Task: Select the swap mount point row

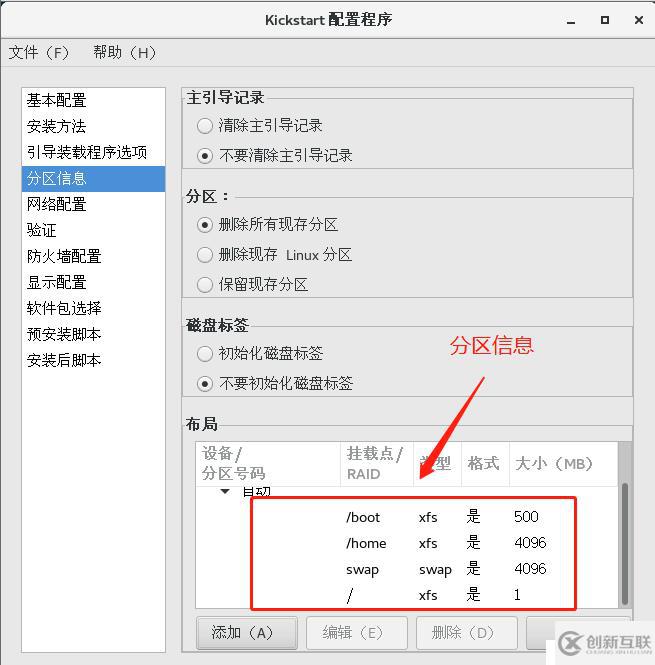Action: (x=406, y=569)
